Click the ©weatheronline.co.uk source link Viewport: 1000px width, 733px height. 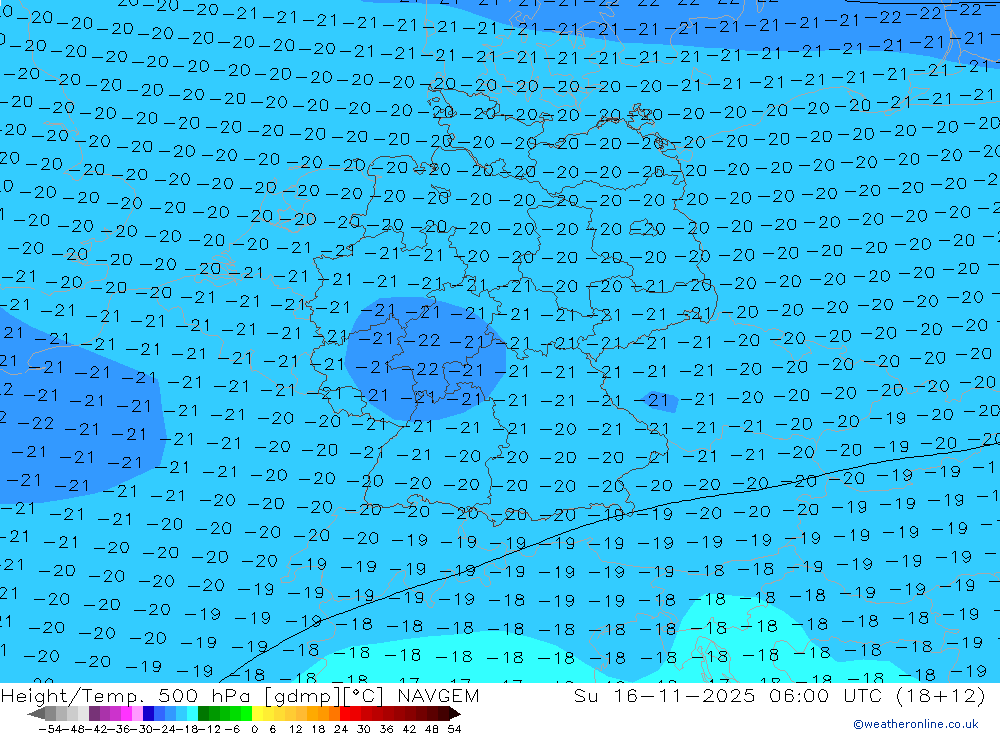pyautogui.click(x=916, y=724)
